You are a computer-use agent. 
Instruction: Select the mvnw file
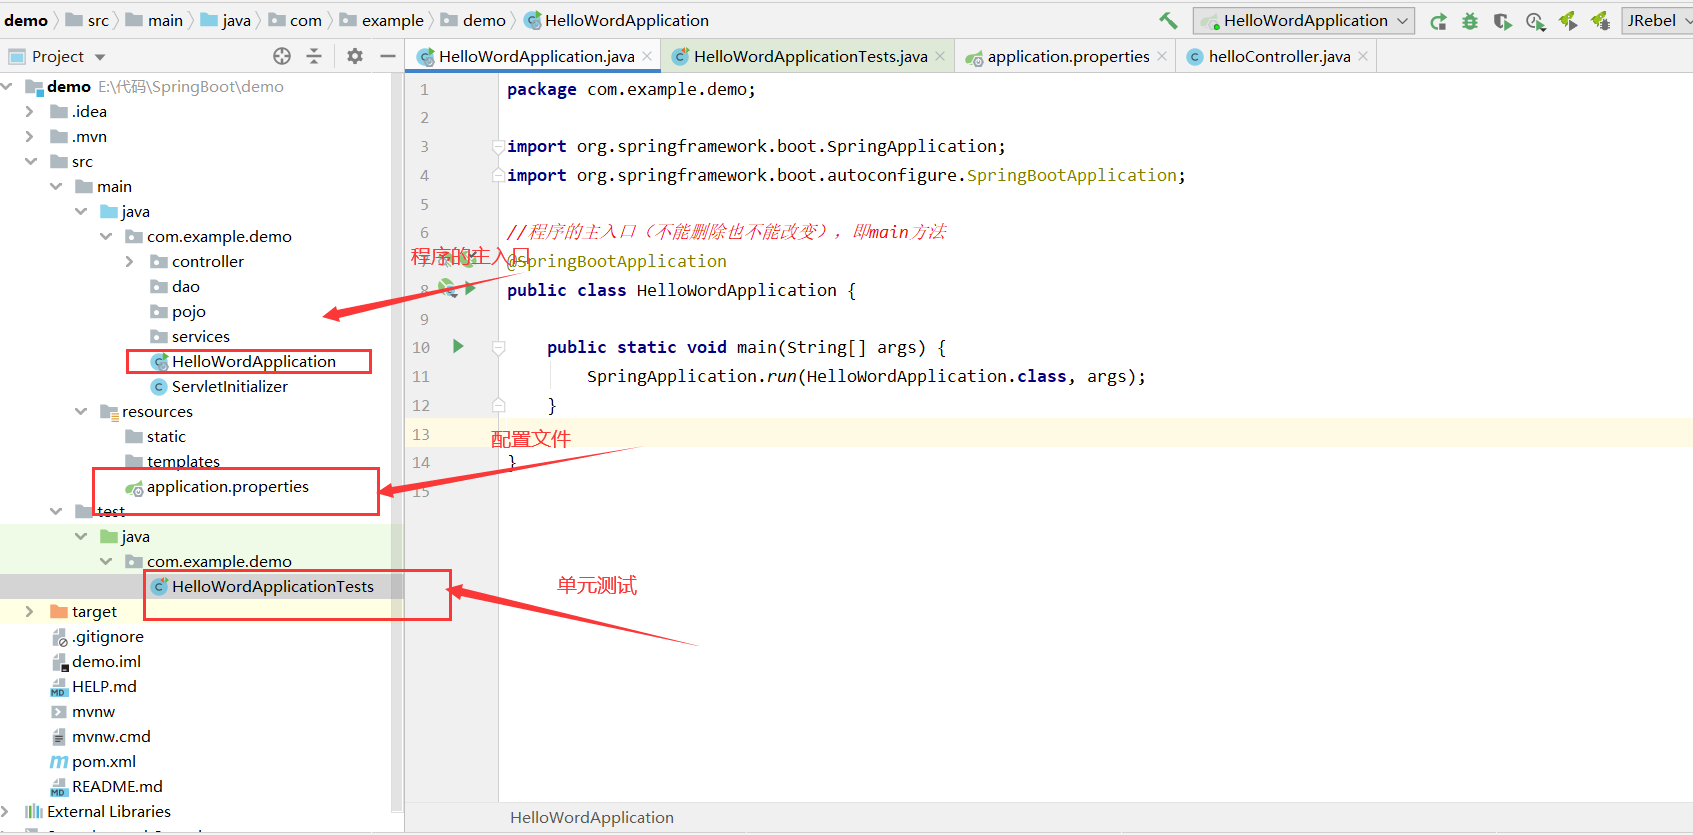pos(93,712)
